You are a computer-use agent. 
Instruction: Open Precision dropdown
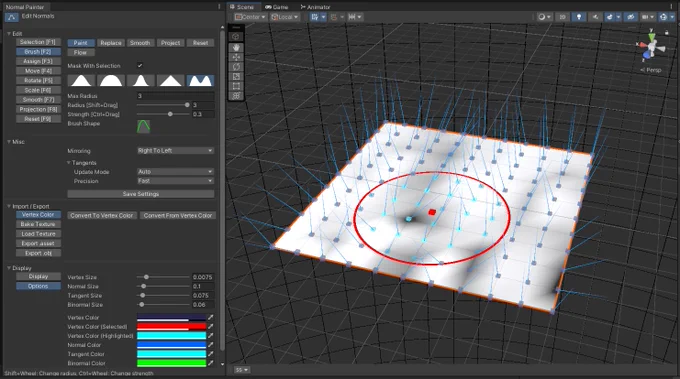(x=175, y=181)
